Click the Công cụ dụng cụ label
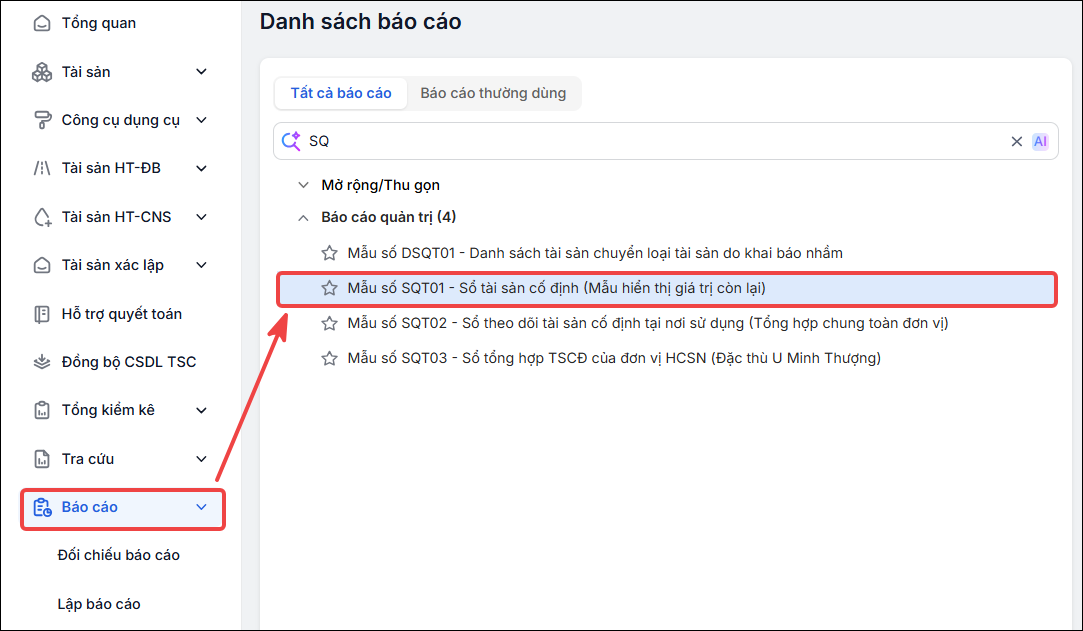The image size is (1083, 631). click(121, 120)
